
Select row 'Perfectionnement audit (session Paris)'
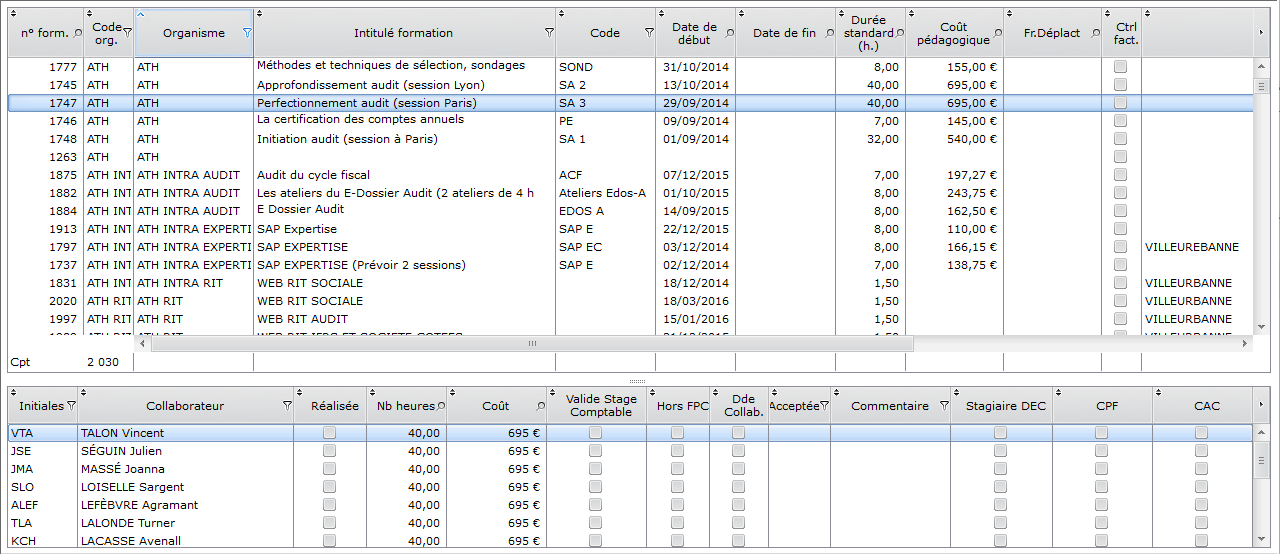(630, 103)
